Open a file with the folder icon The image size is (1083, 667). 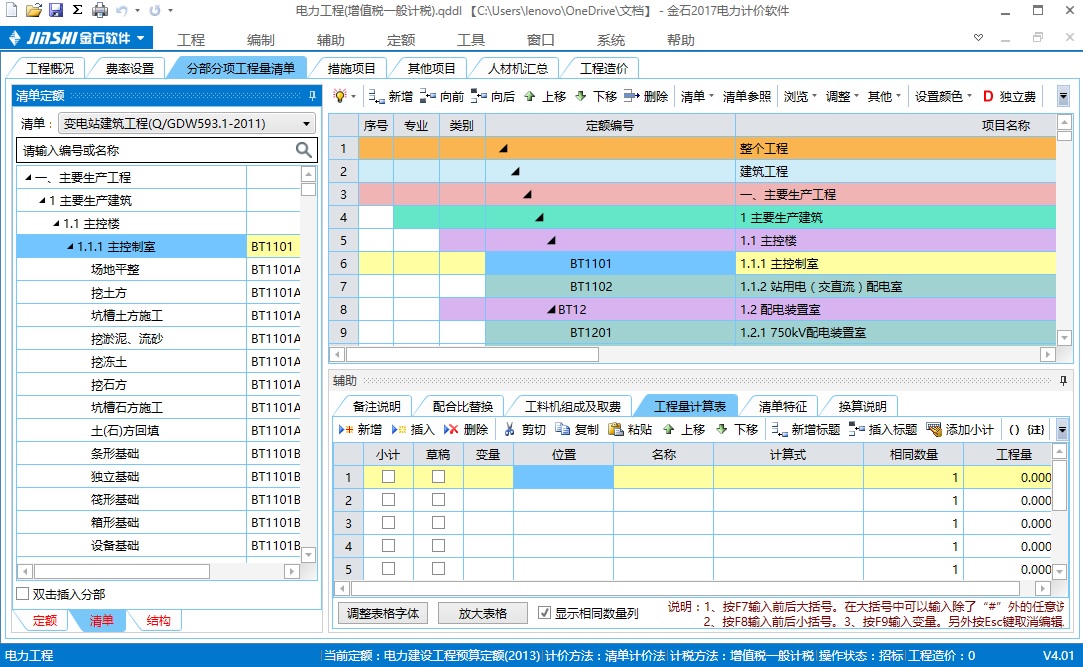pyautogui.click(x=34, y=10)
